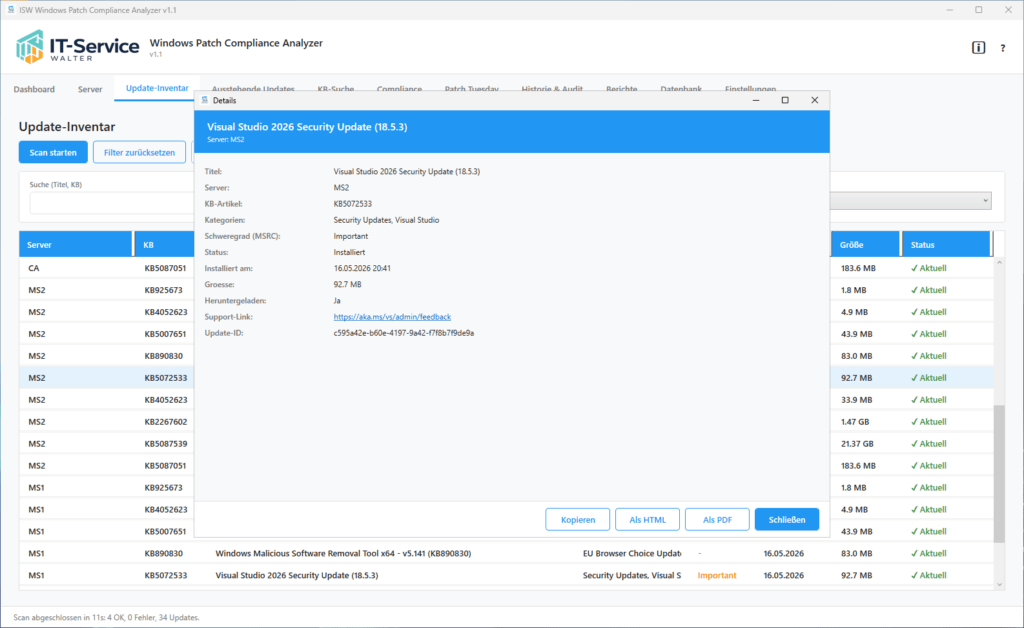Click the info icon in header
The height and width of the screenshot is (628, 1024).
(978, 48)
